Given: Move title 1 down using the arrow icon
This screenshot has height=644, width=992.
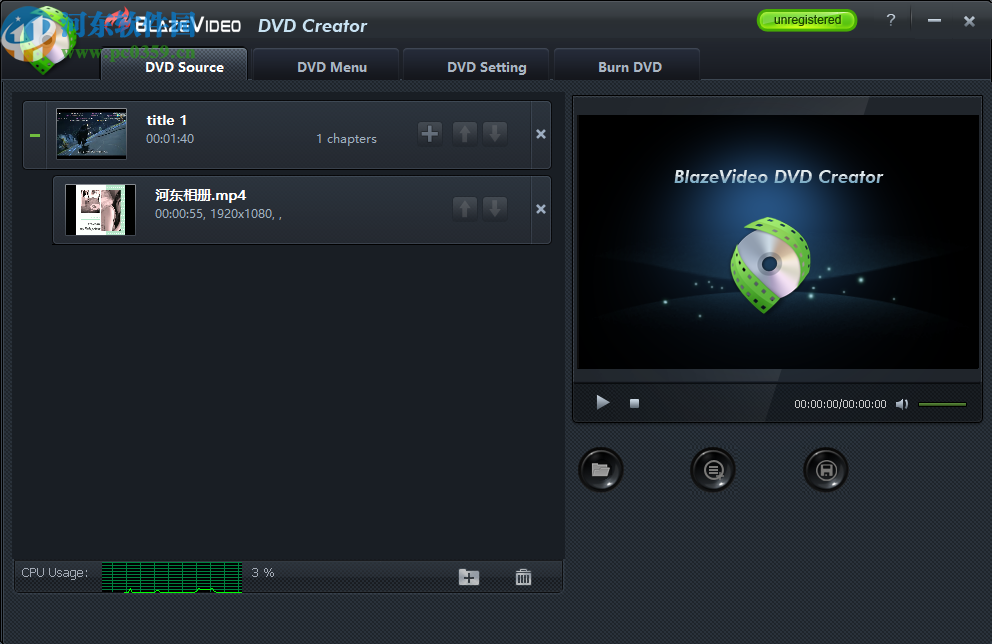Looking at the screenshot, I should [495, 133].
